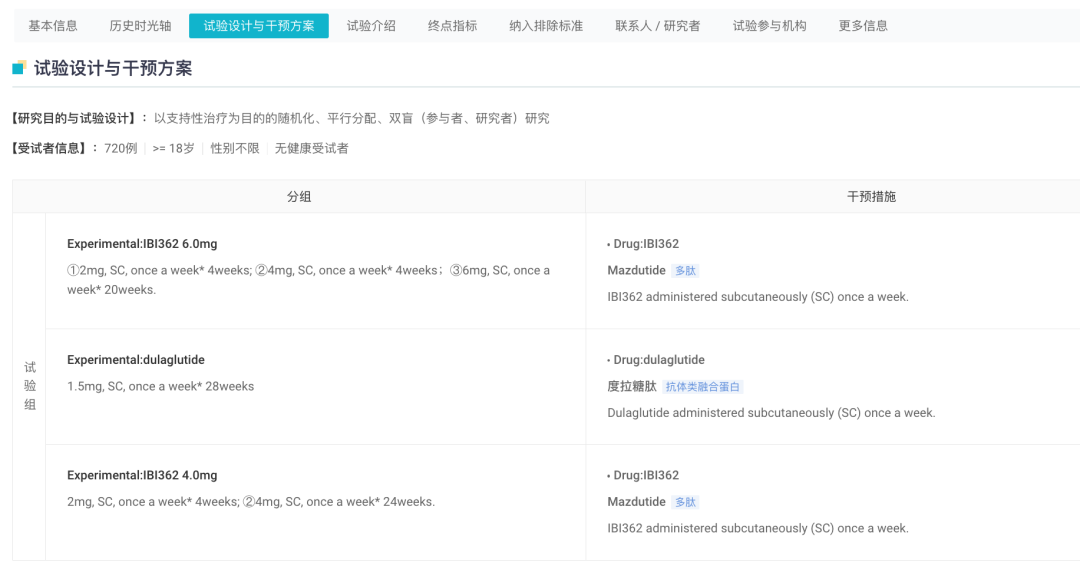Click the 分组 column header
Viewport: 1080px width, 583px height.
click(x=299, y=196)
